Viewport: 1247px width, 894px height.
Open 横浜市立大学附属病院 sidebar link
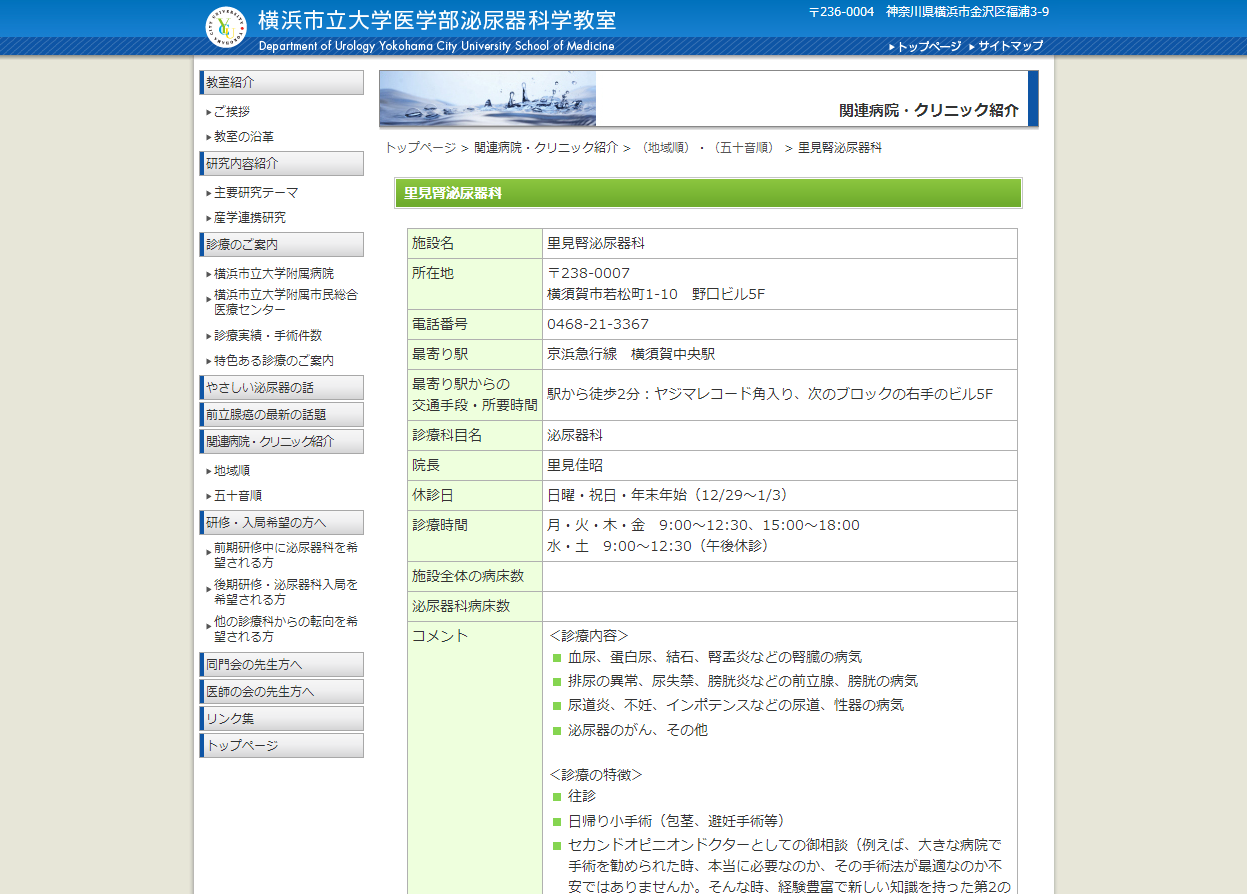273,274
